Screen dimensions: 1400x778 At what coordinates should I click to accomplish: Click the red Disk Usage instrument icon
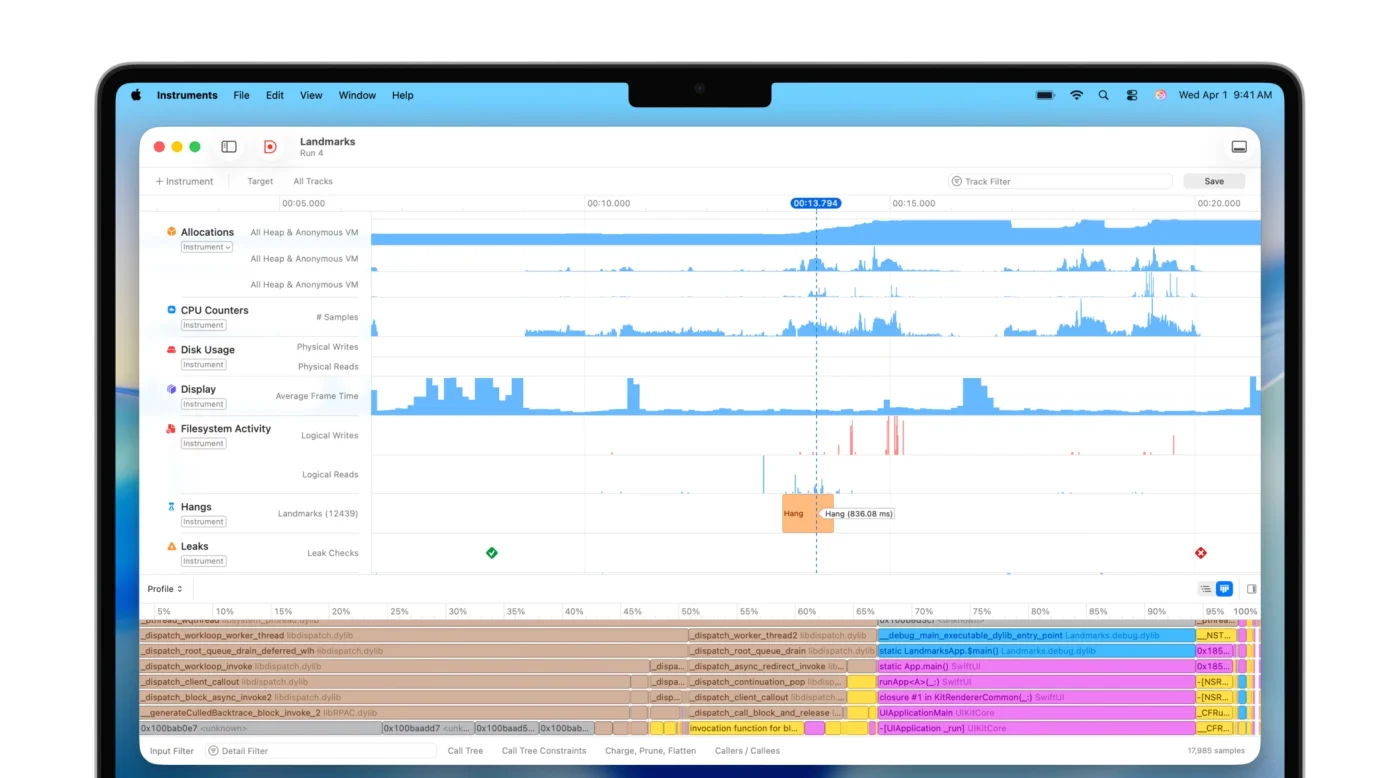[x=171, y=350]
